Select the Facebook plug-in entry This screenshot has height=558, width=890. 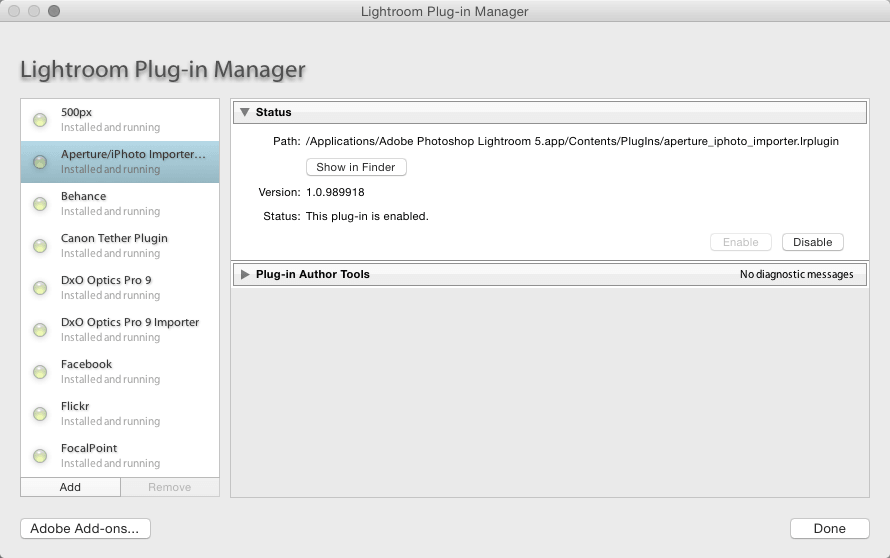[x=120, y=372]
